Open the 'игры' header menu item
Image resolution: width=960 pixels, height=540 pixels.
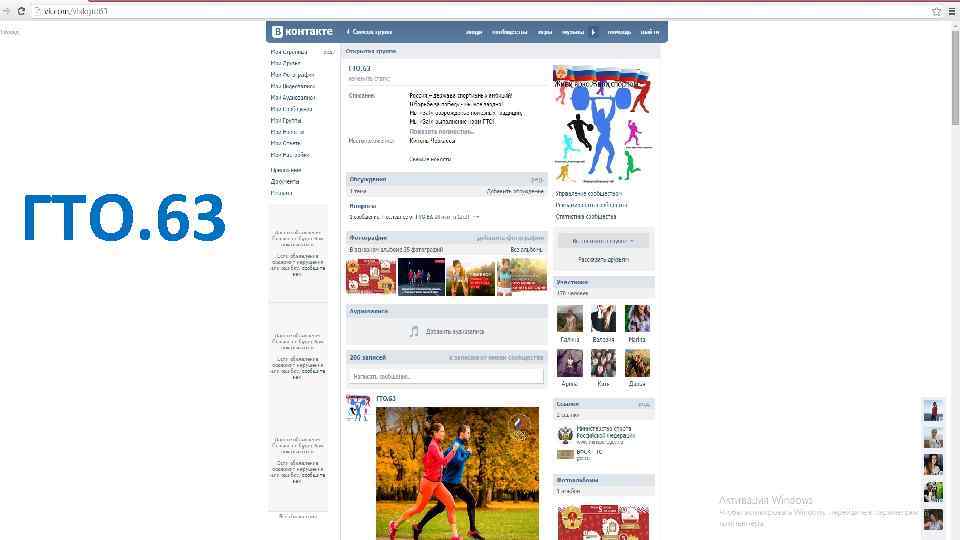(545, 32)
